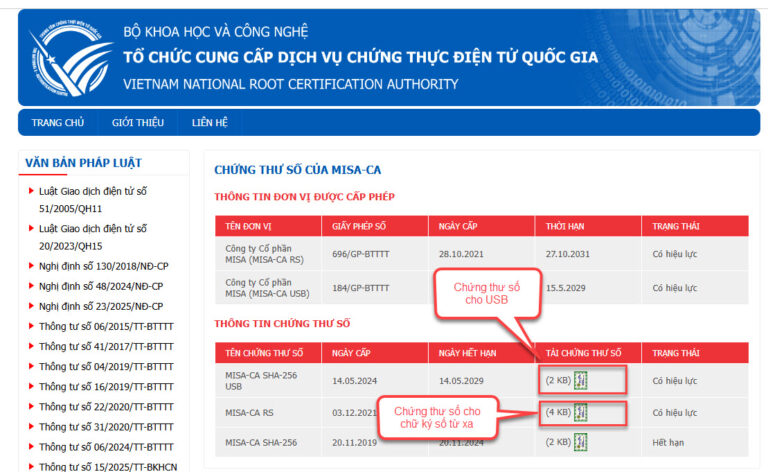Open Thông tư số 16/2019/TT-BTTTT link

106,386
